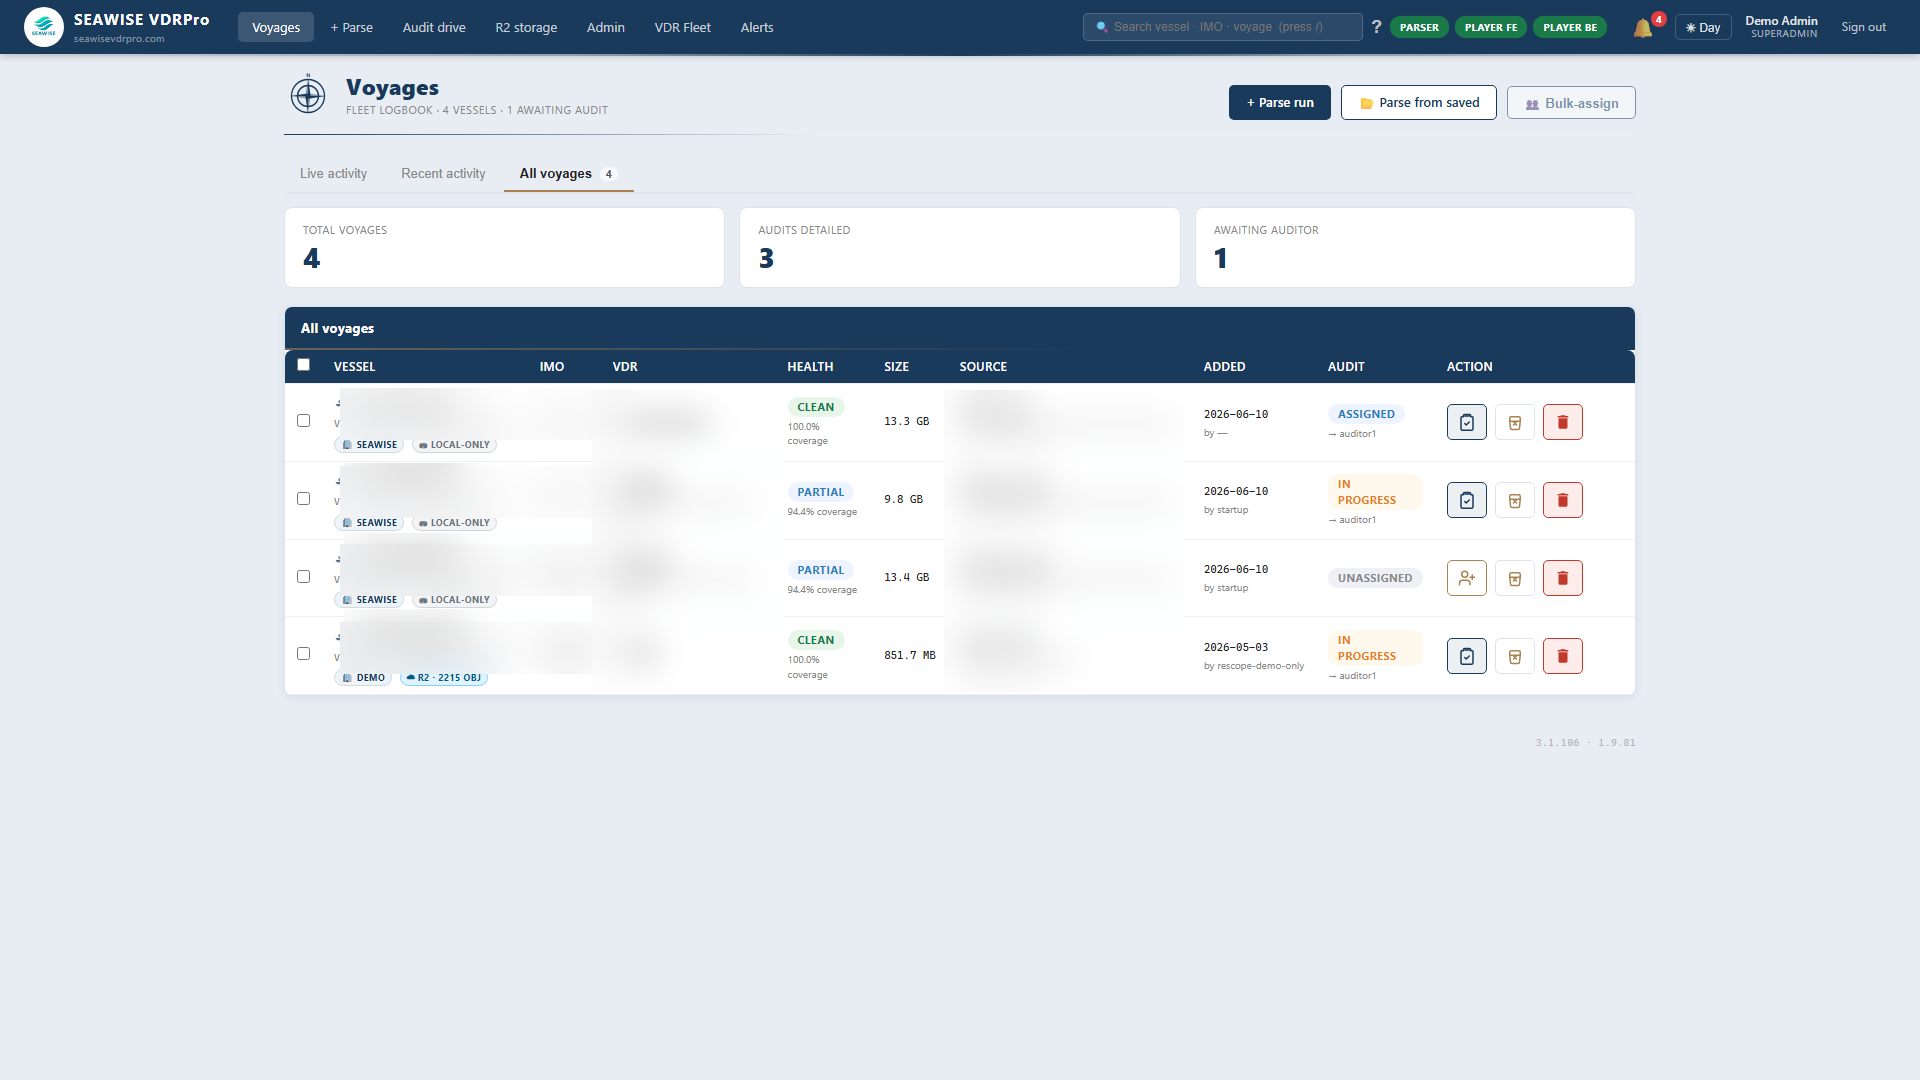Click the 2026-05-03 added date
The width and height of the screenshot is (1920, 1080).
click(1236, 647)
